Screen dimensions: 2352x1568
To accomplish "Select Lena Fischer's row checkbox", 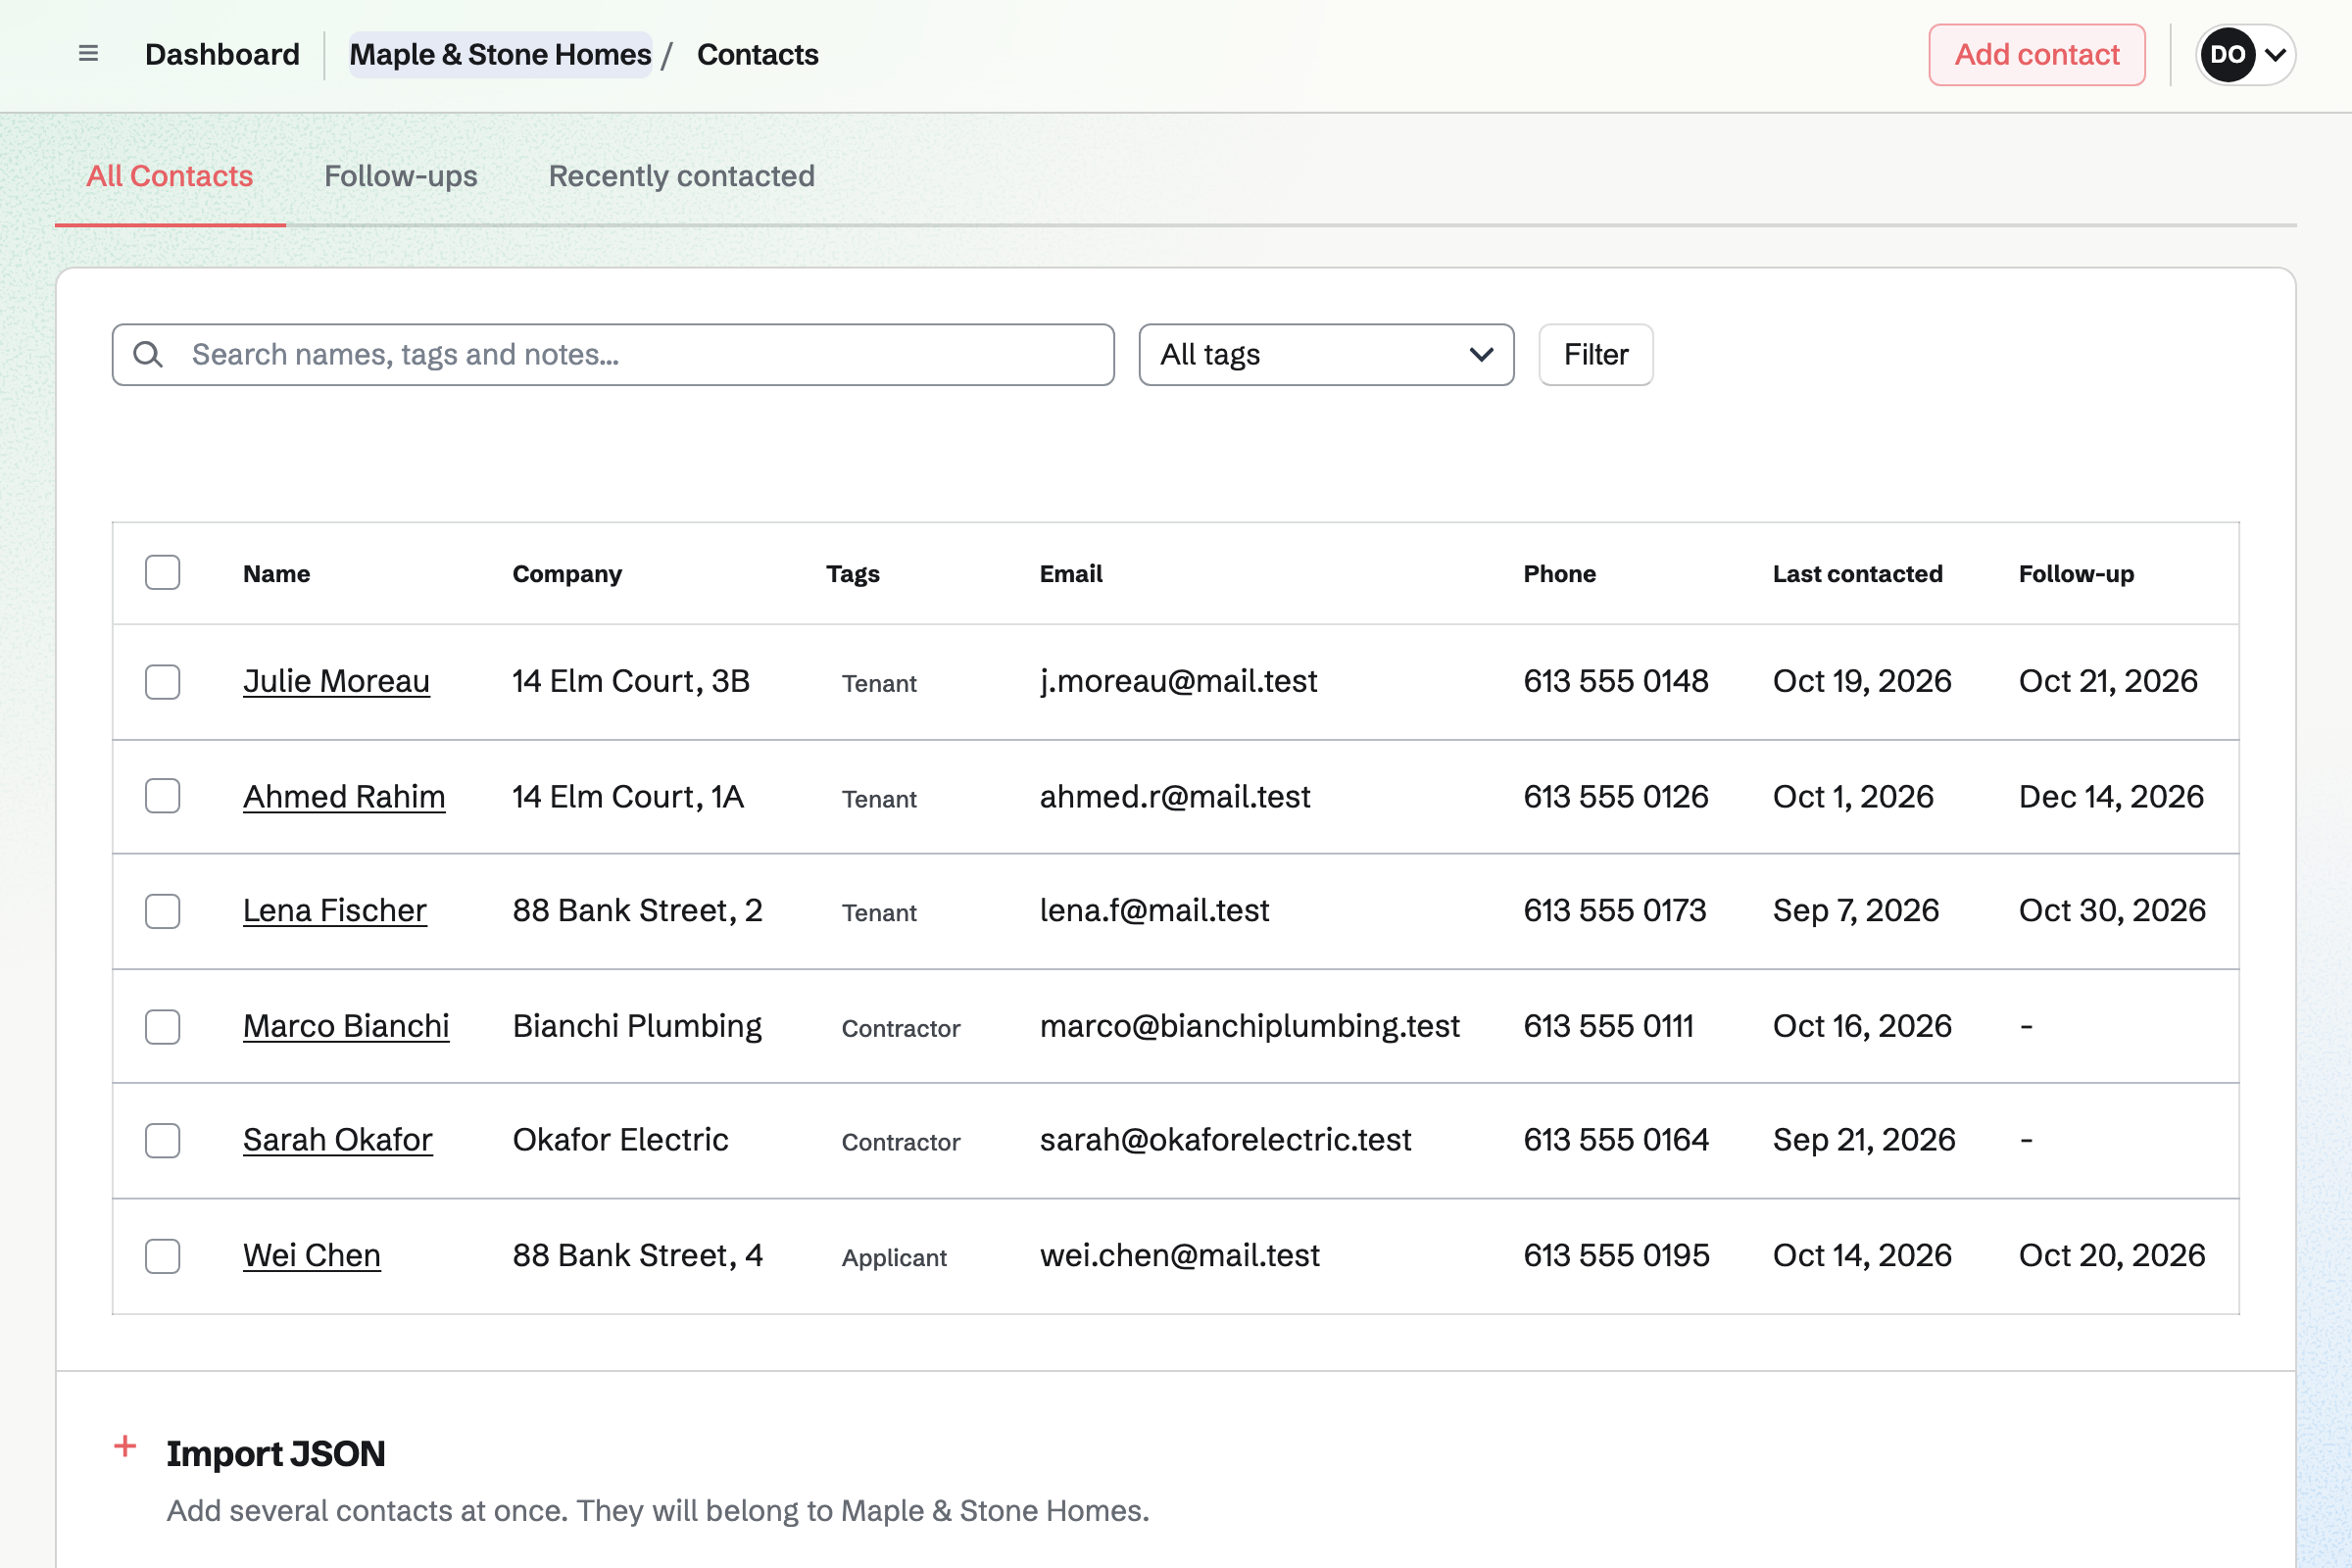I will [x=162, y=911].
